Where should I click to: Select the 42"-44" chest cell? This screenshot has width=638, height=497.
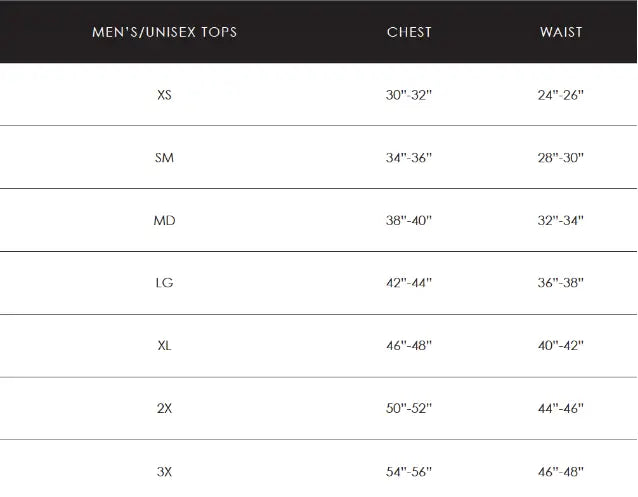click(x=409, y=283)
